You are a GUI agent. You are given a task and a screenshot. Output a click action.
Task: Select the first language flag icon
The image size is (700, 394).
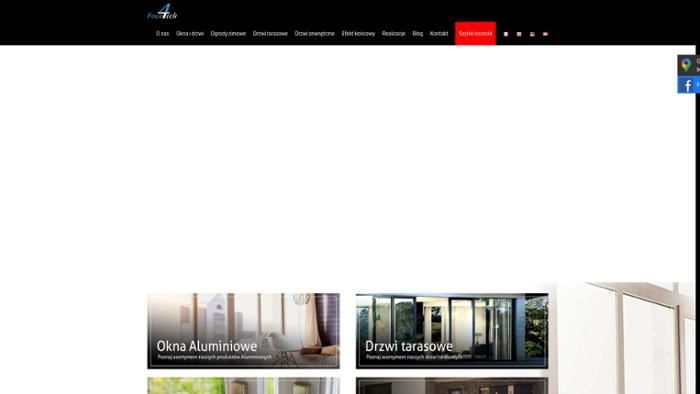(x=506, y=34)
